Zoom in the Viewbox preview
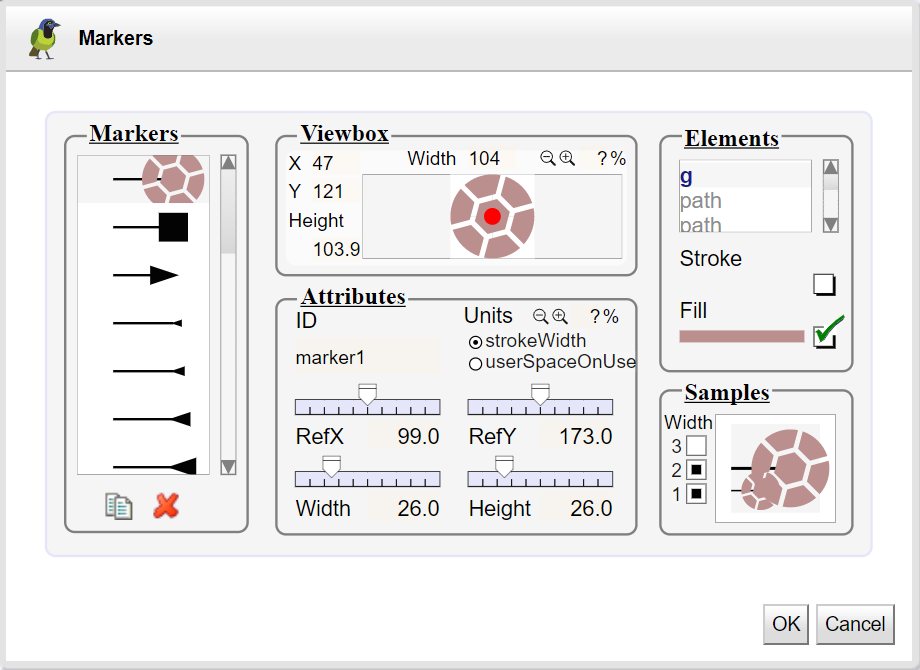 [567, 158]
